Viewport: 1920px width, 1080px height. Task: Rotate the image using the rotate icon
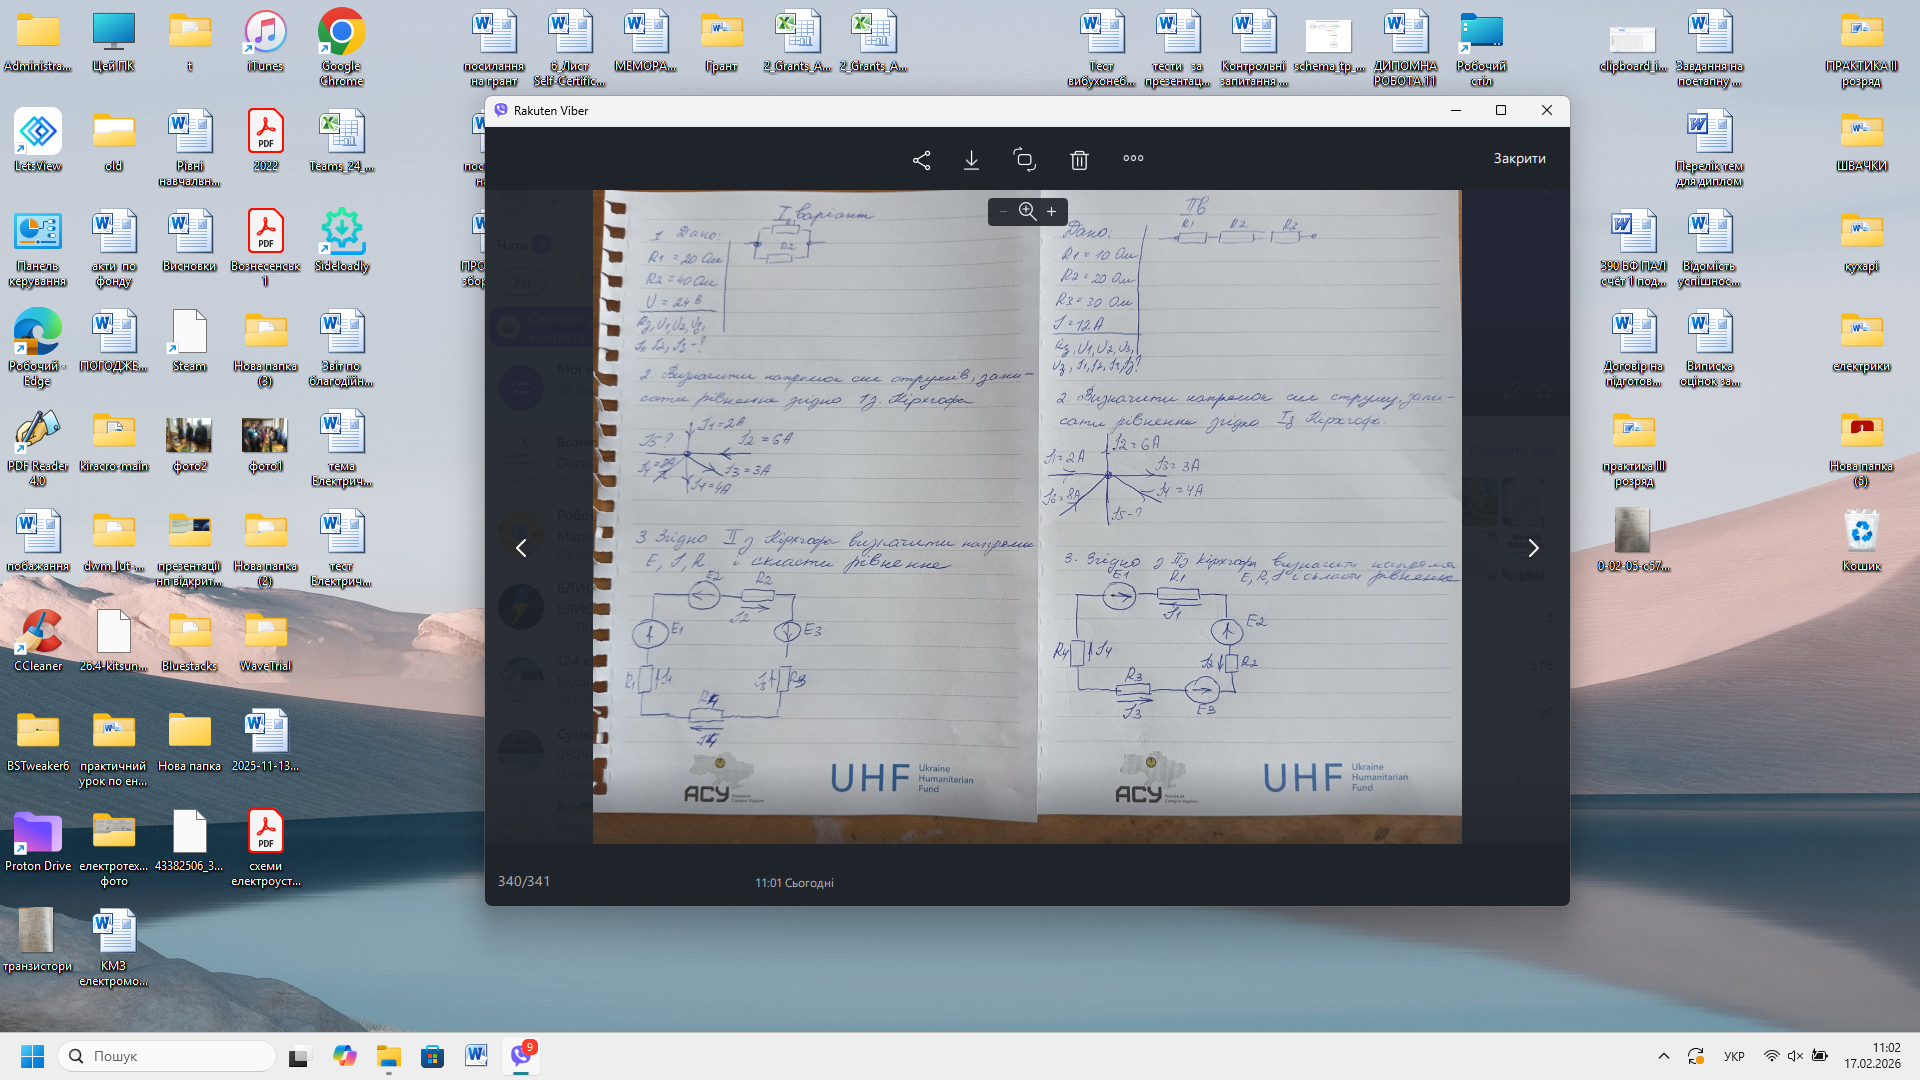(1024, 160)
